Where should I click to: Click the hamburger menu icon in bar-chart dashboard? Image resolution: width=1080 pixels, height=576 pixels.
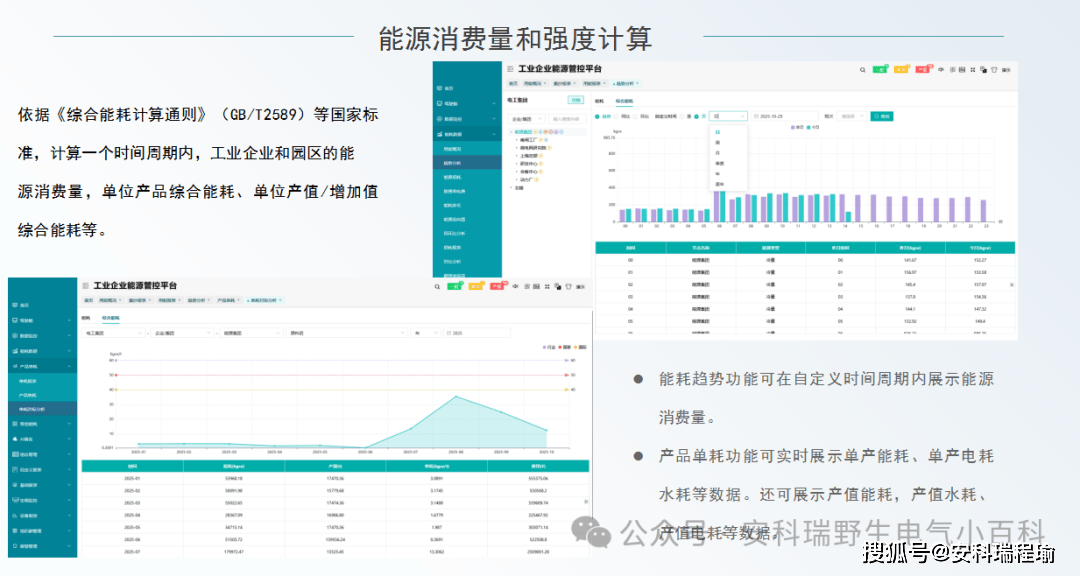(510, 69)
